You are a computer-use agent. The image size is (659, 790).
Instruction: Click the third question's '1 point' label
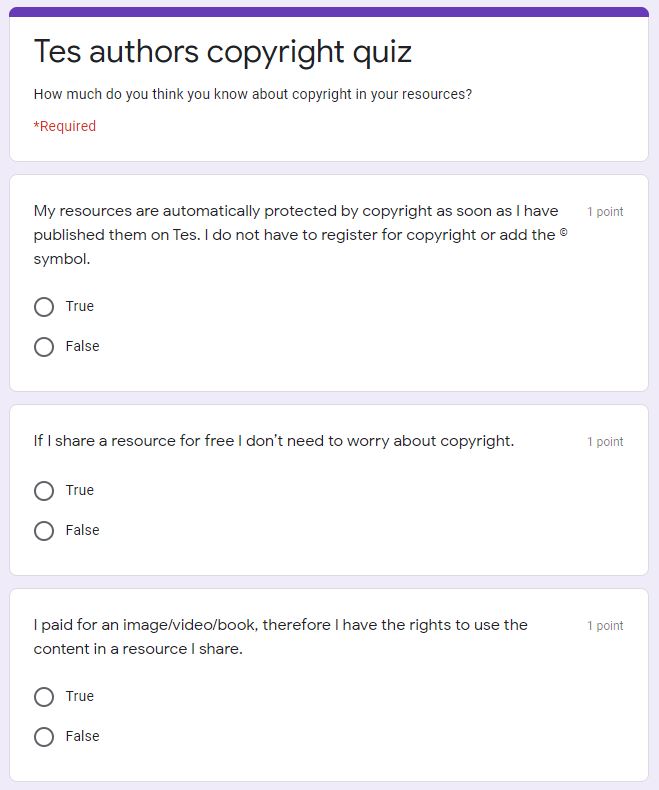(605, 626)
